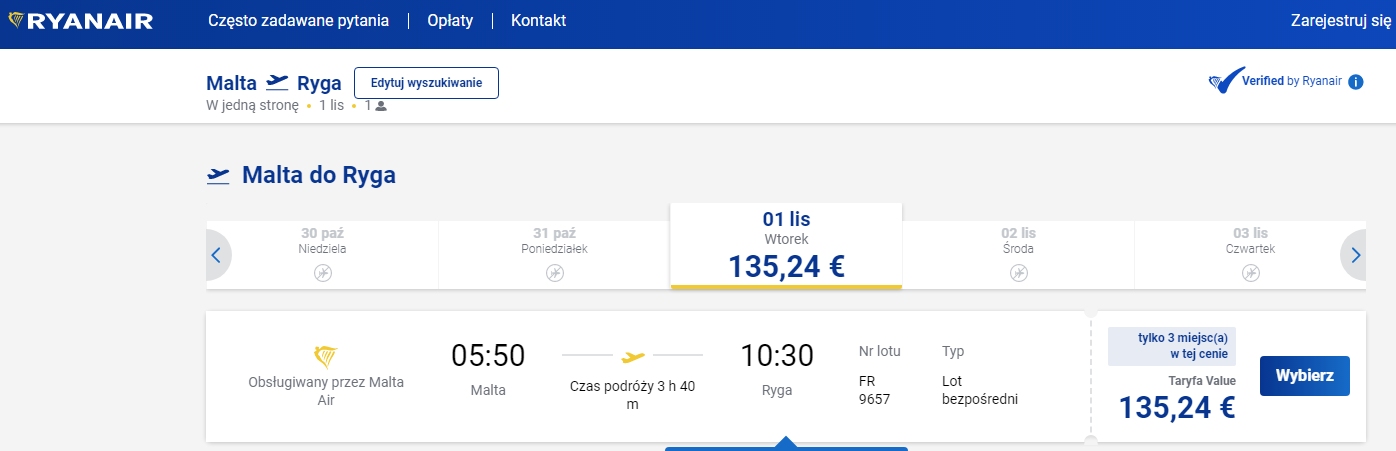Click the info icon next to Verified by Ryanair

1356,82
